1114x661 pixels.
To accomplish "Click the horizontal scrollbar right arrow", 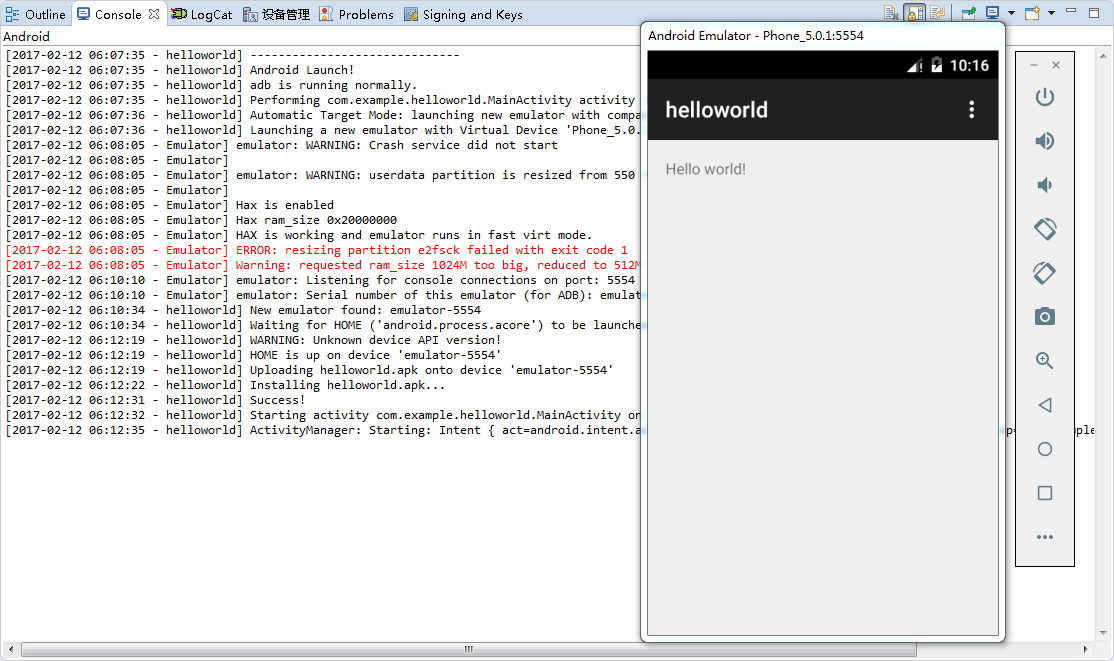I will [1086, 650].
